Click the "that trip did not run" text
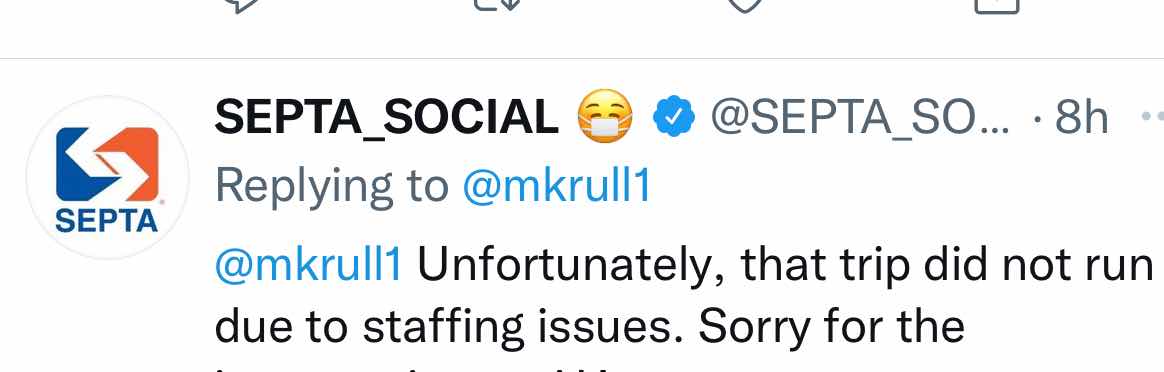 pyautogui.click(x=947, y=264)
